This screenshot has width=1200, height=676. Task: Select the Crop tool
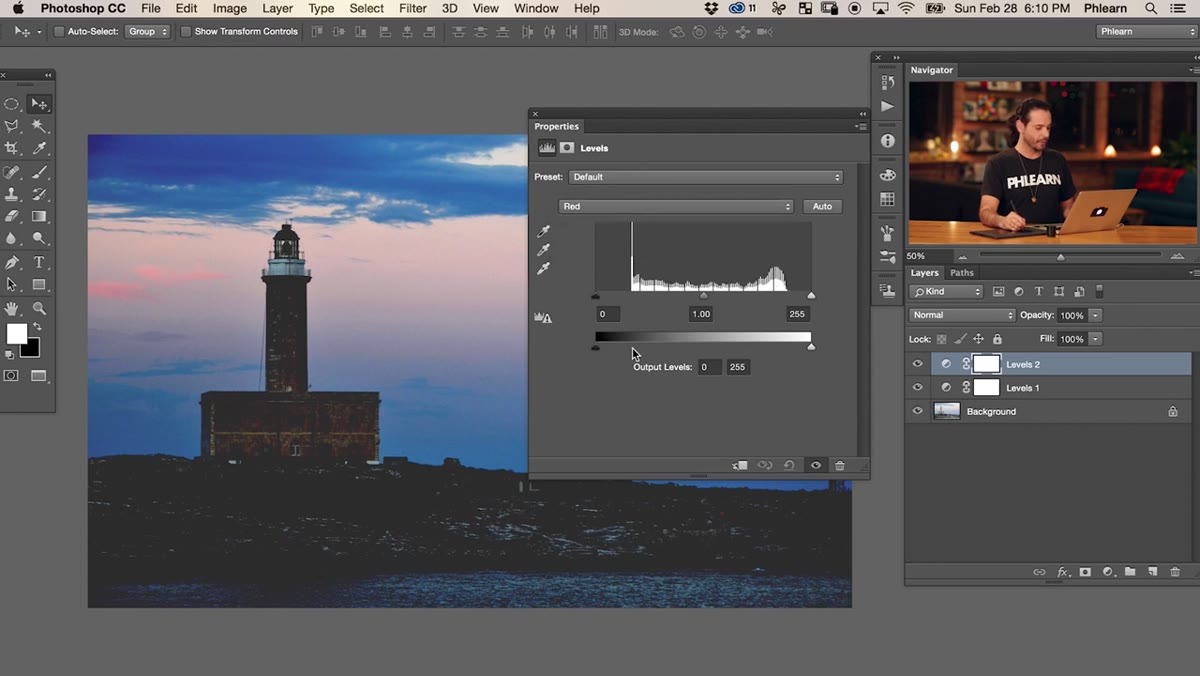pyautogui.click(x=12, y=148)
